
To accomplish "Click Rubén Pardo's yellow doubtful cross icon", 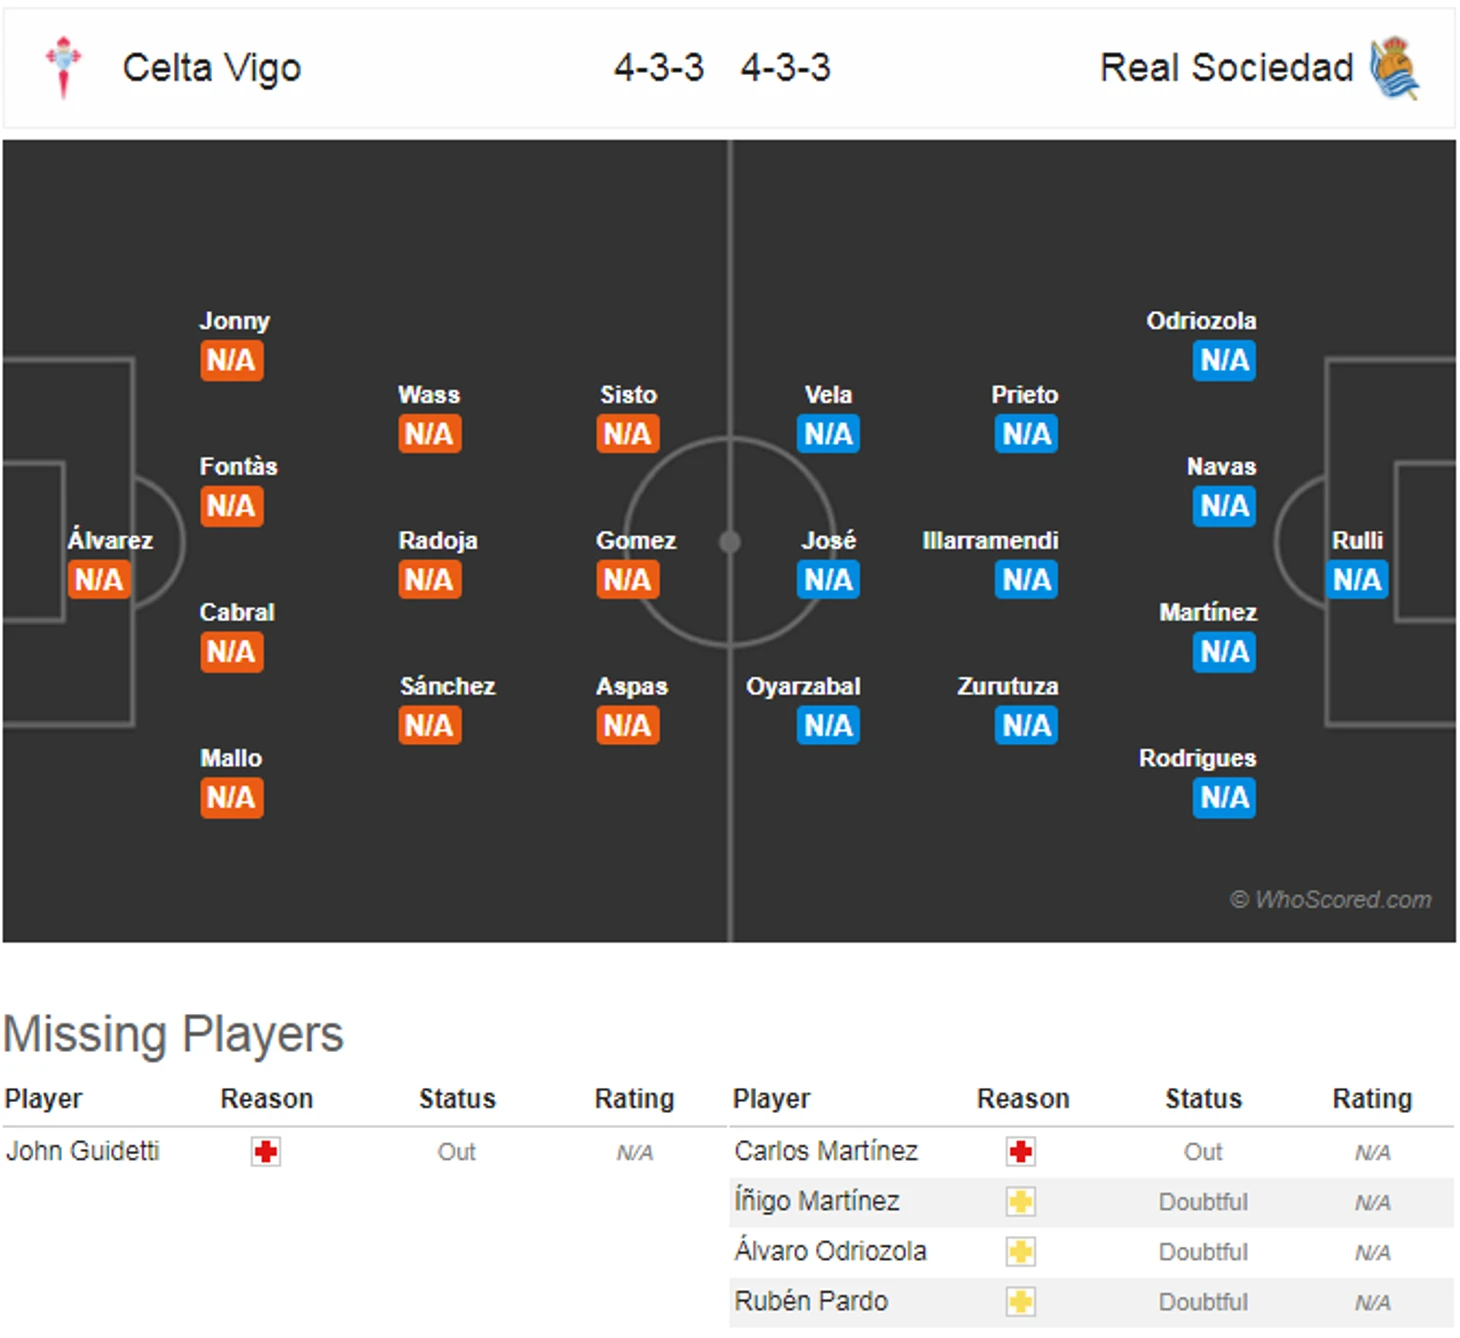I will 1021,1302.
